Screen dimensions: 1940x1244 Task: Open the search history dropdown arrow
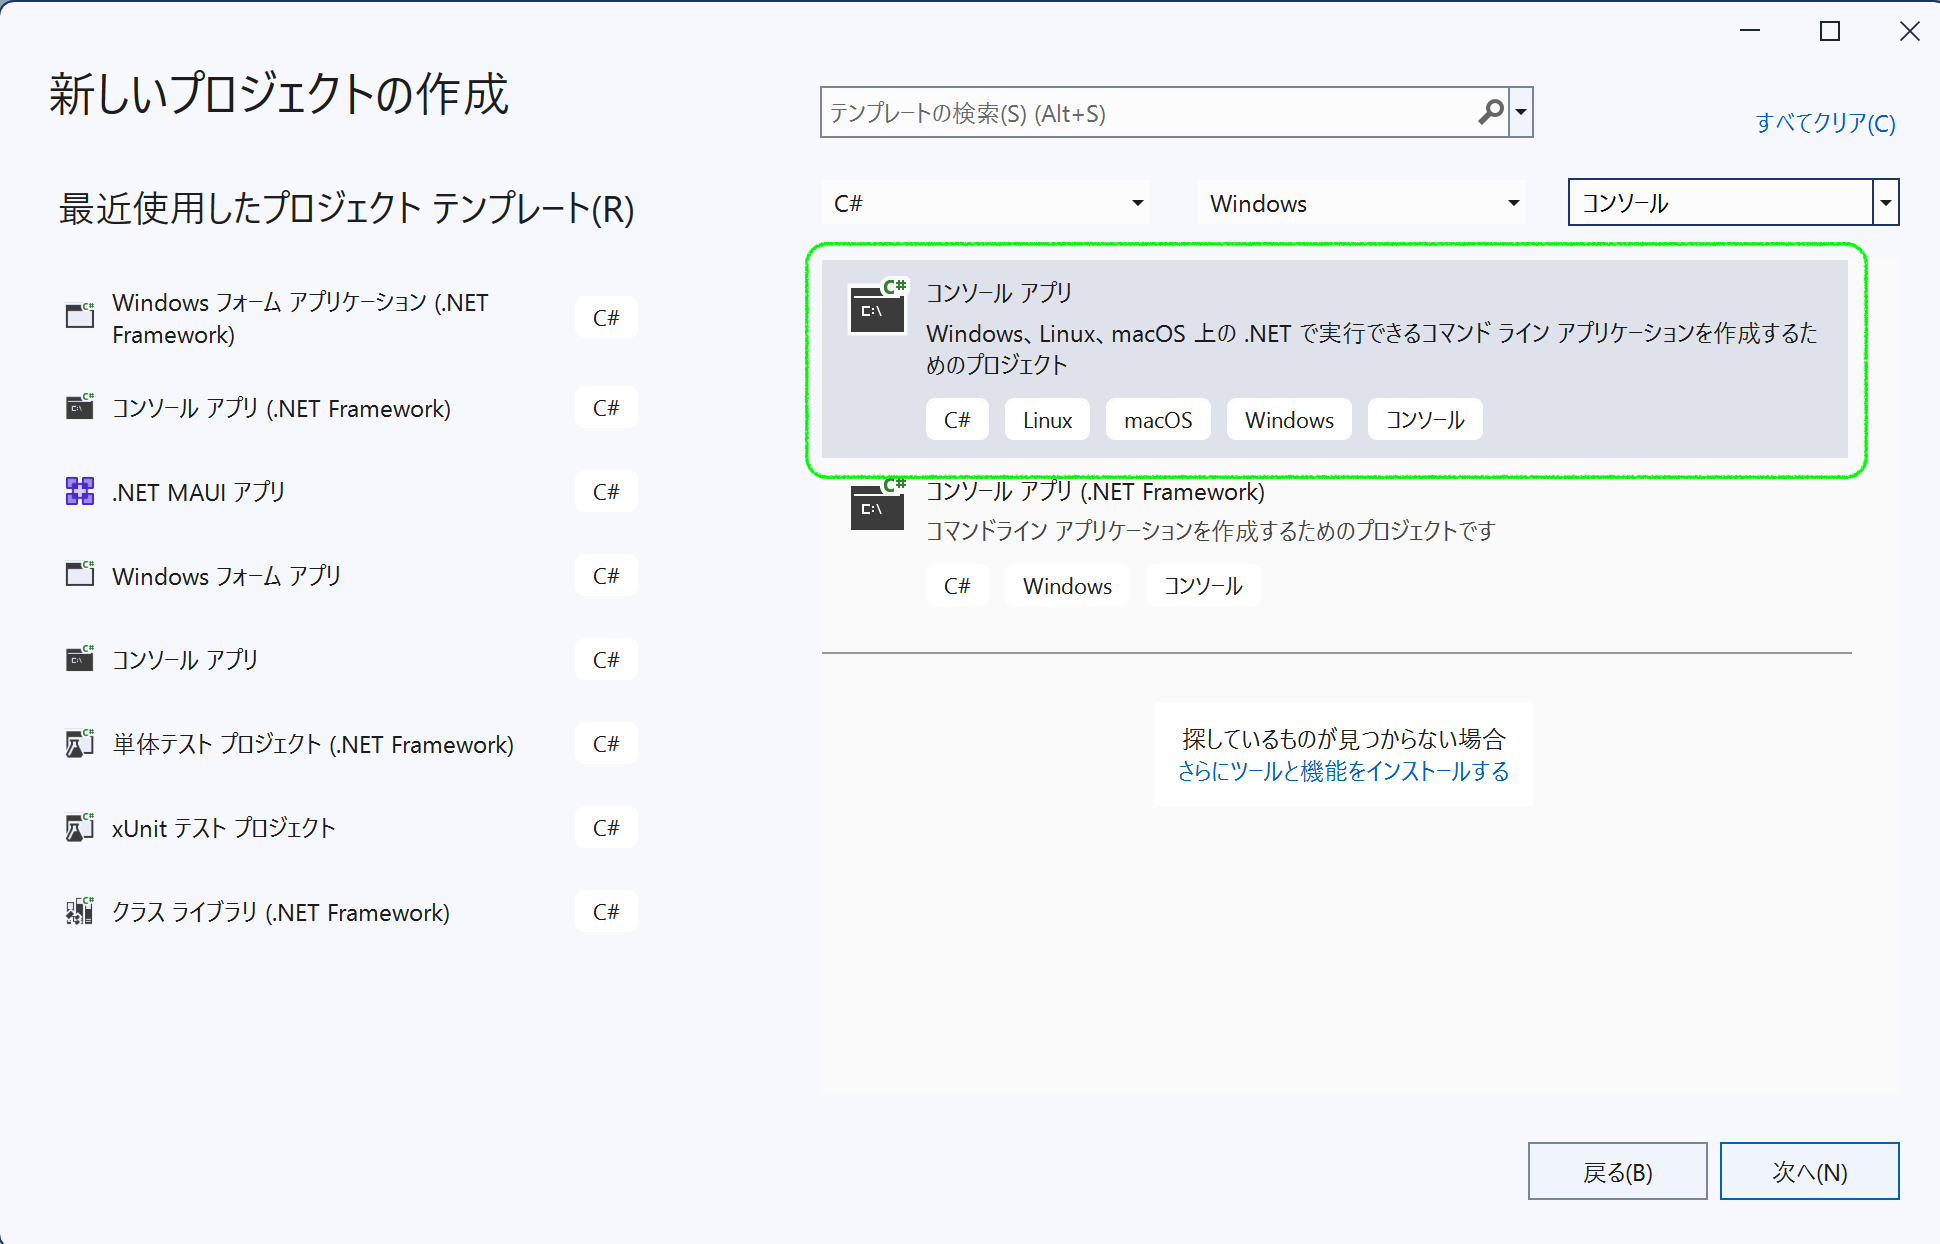[x=1521, y=112]
